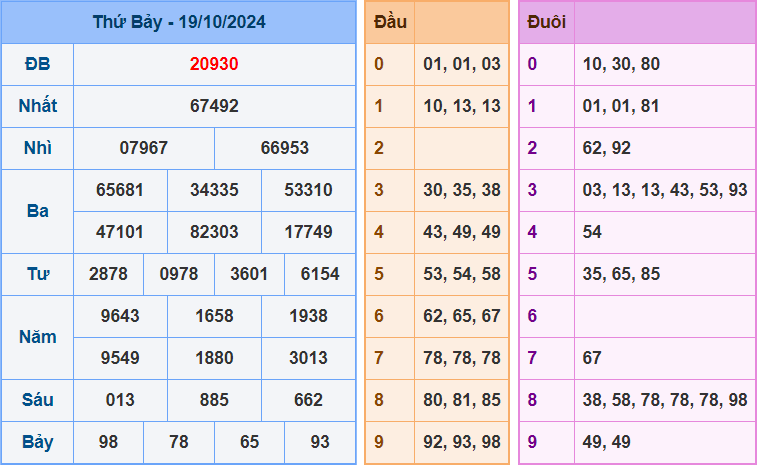Image resolution: width=759 pixels, height=465 pixels.
Task: Click sixth prize number 885
Action: 214,400
